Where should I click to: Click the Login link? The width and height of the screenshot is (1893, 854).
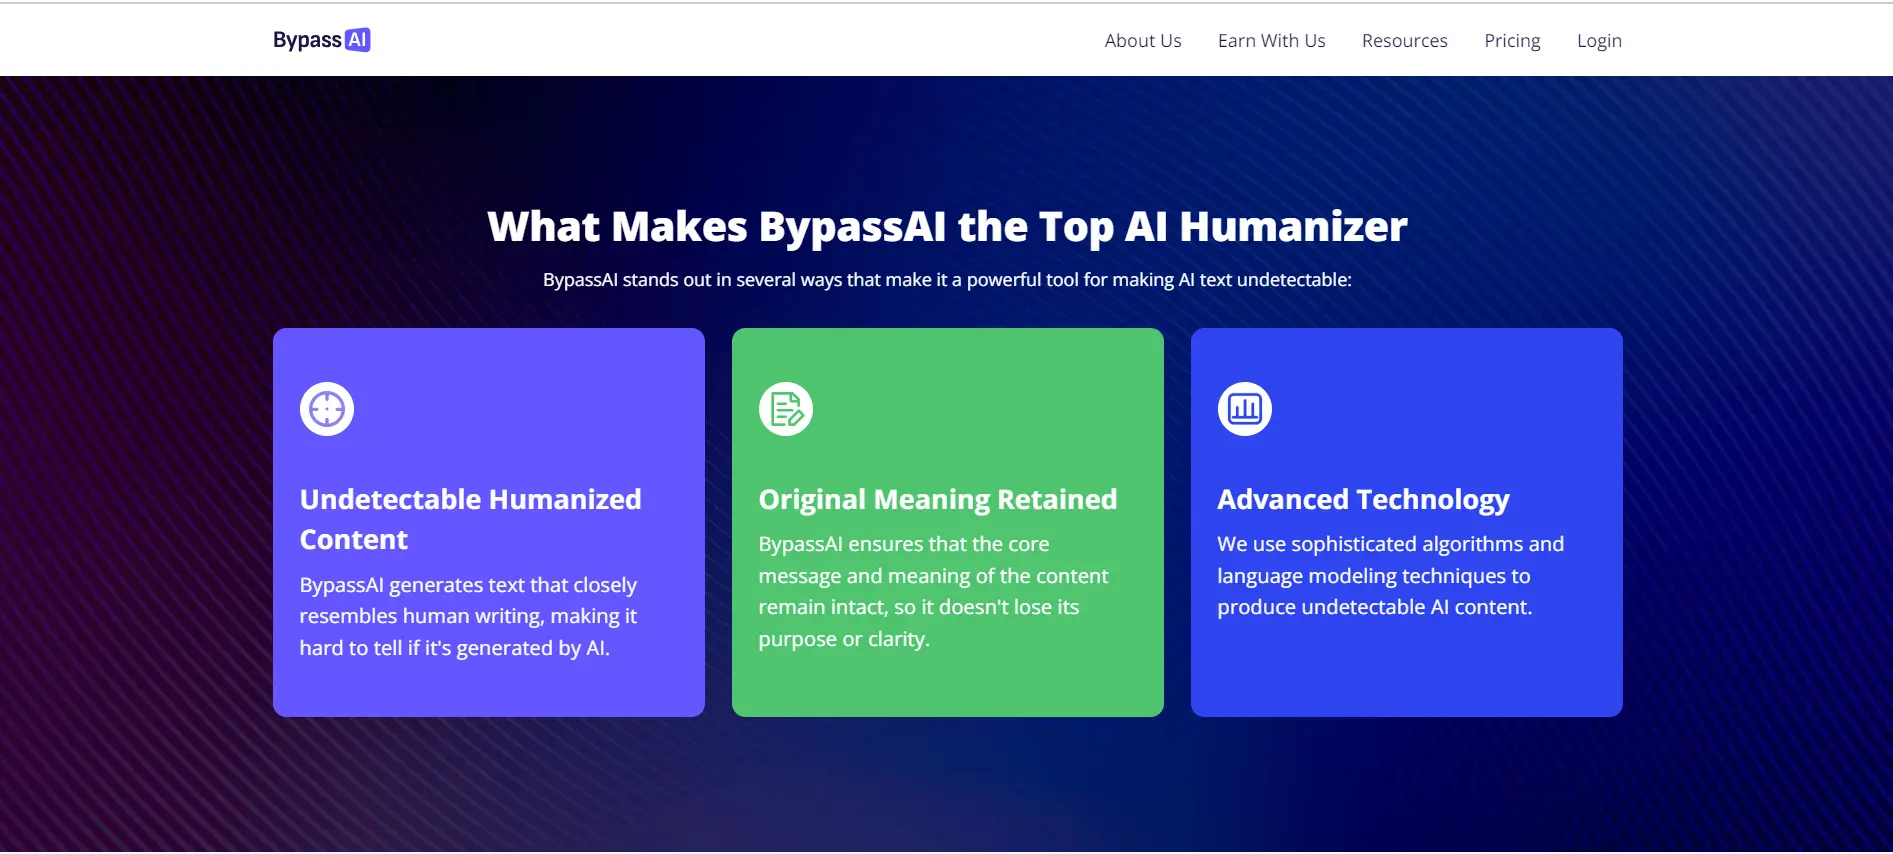pos(1599,41)
